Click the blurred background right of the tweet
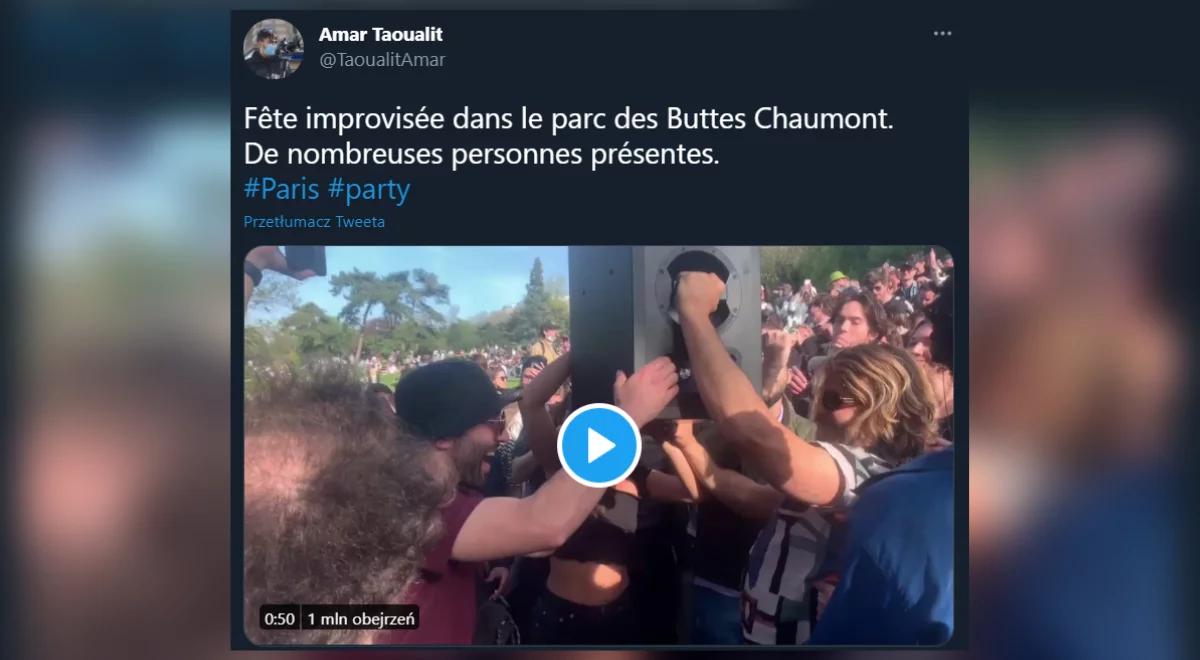The width and height of the screenshot is (1200, 660). 1084,330
